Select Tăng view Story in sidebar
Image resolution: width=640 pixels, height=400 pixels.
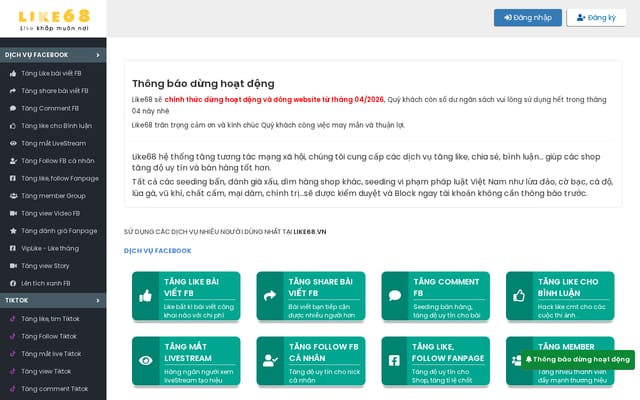[x=53, y=266]
